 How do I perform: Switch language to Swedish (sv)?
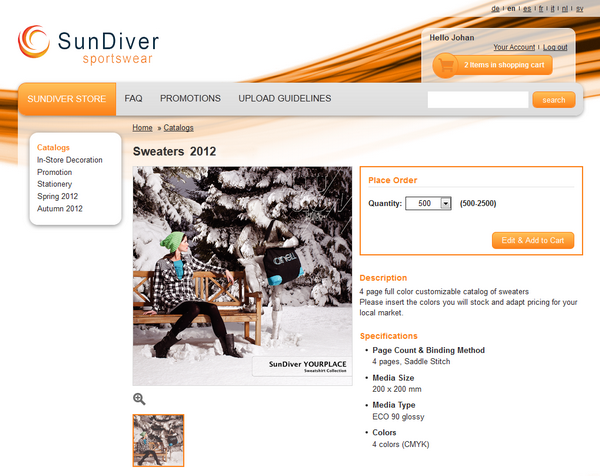[578, 9]
